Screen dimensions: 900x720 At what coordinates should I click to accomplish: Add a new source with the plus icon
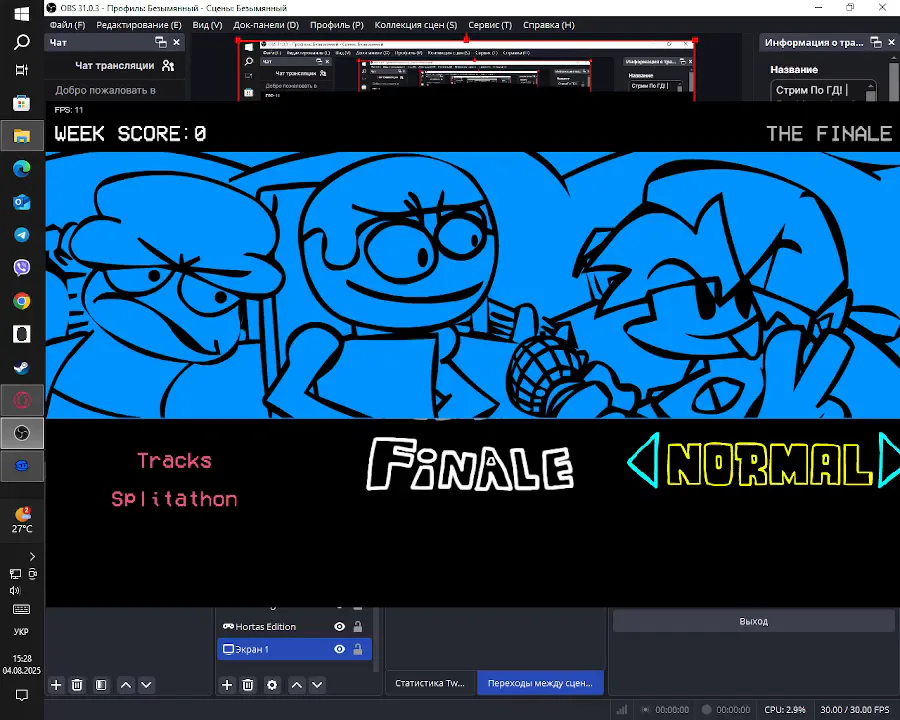coord(227,684)
